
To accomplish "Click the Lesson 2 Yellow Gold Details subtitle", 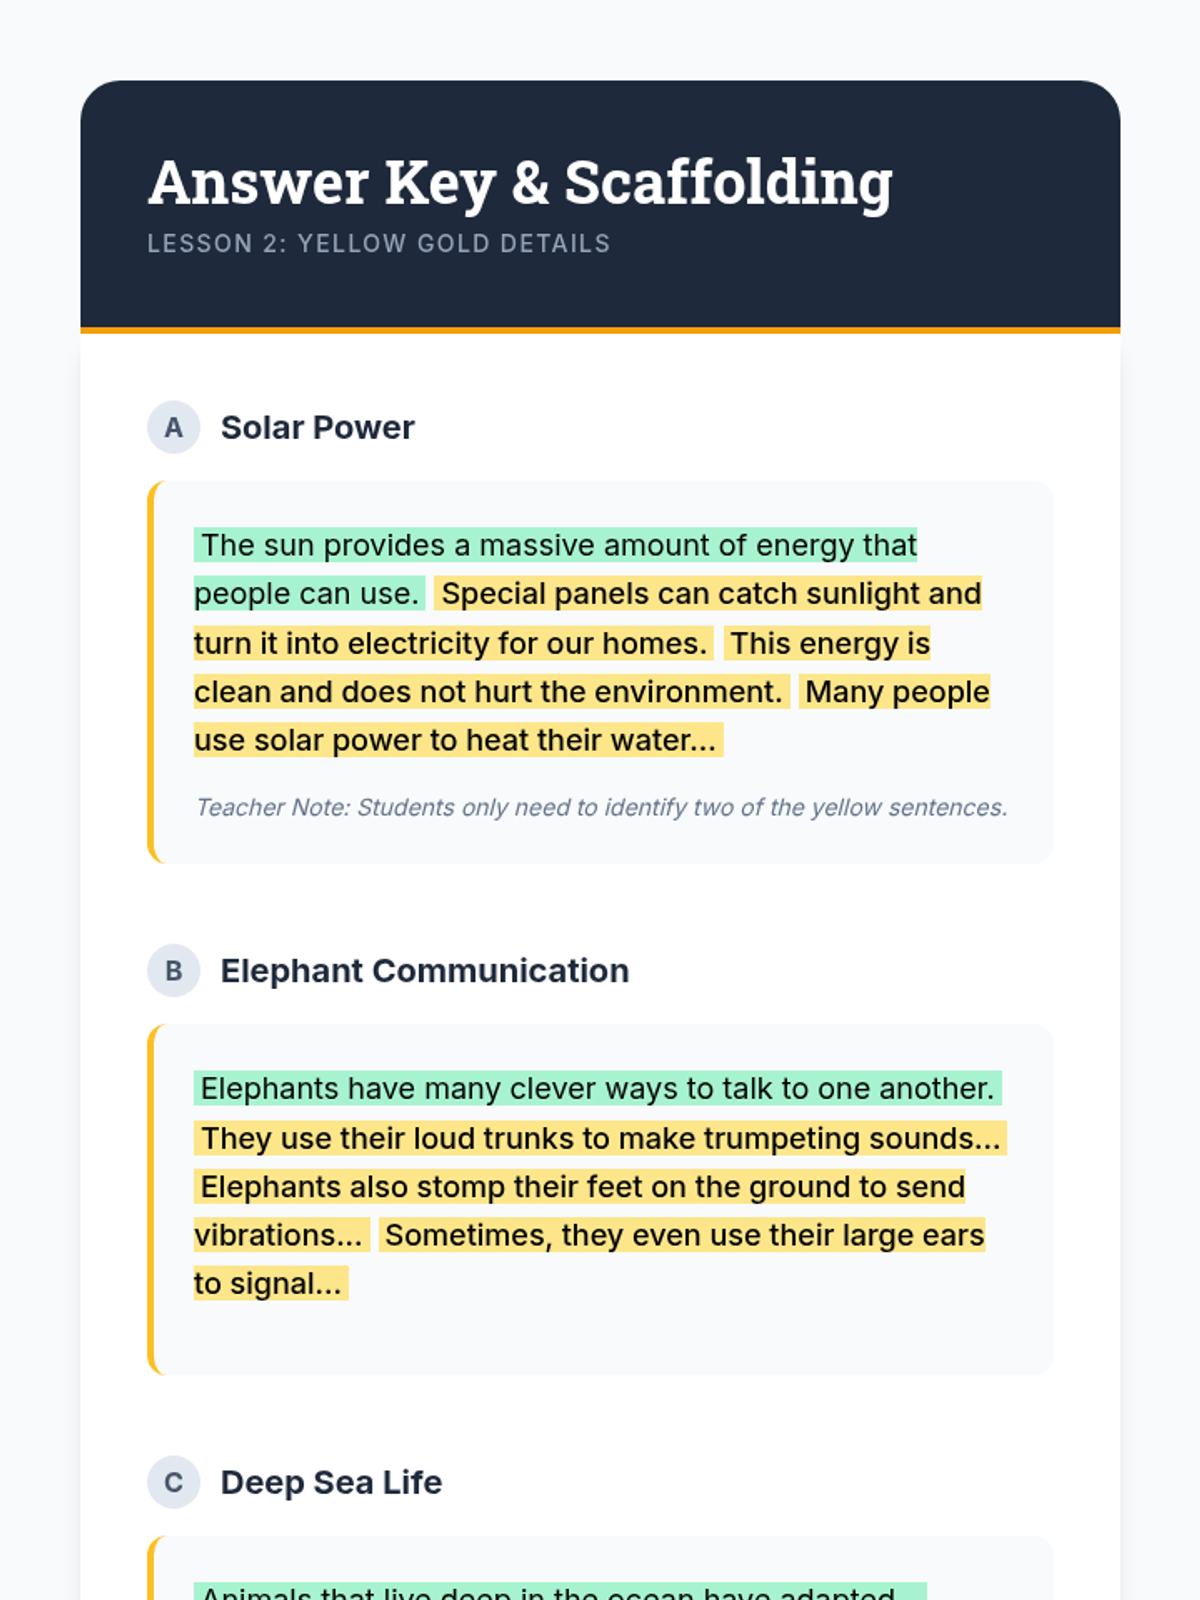I will pyautogui.click(x=379, y=243).
